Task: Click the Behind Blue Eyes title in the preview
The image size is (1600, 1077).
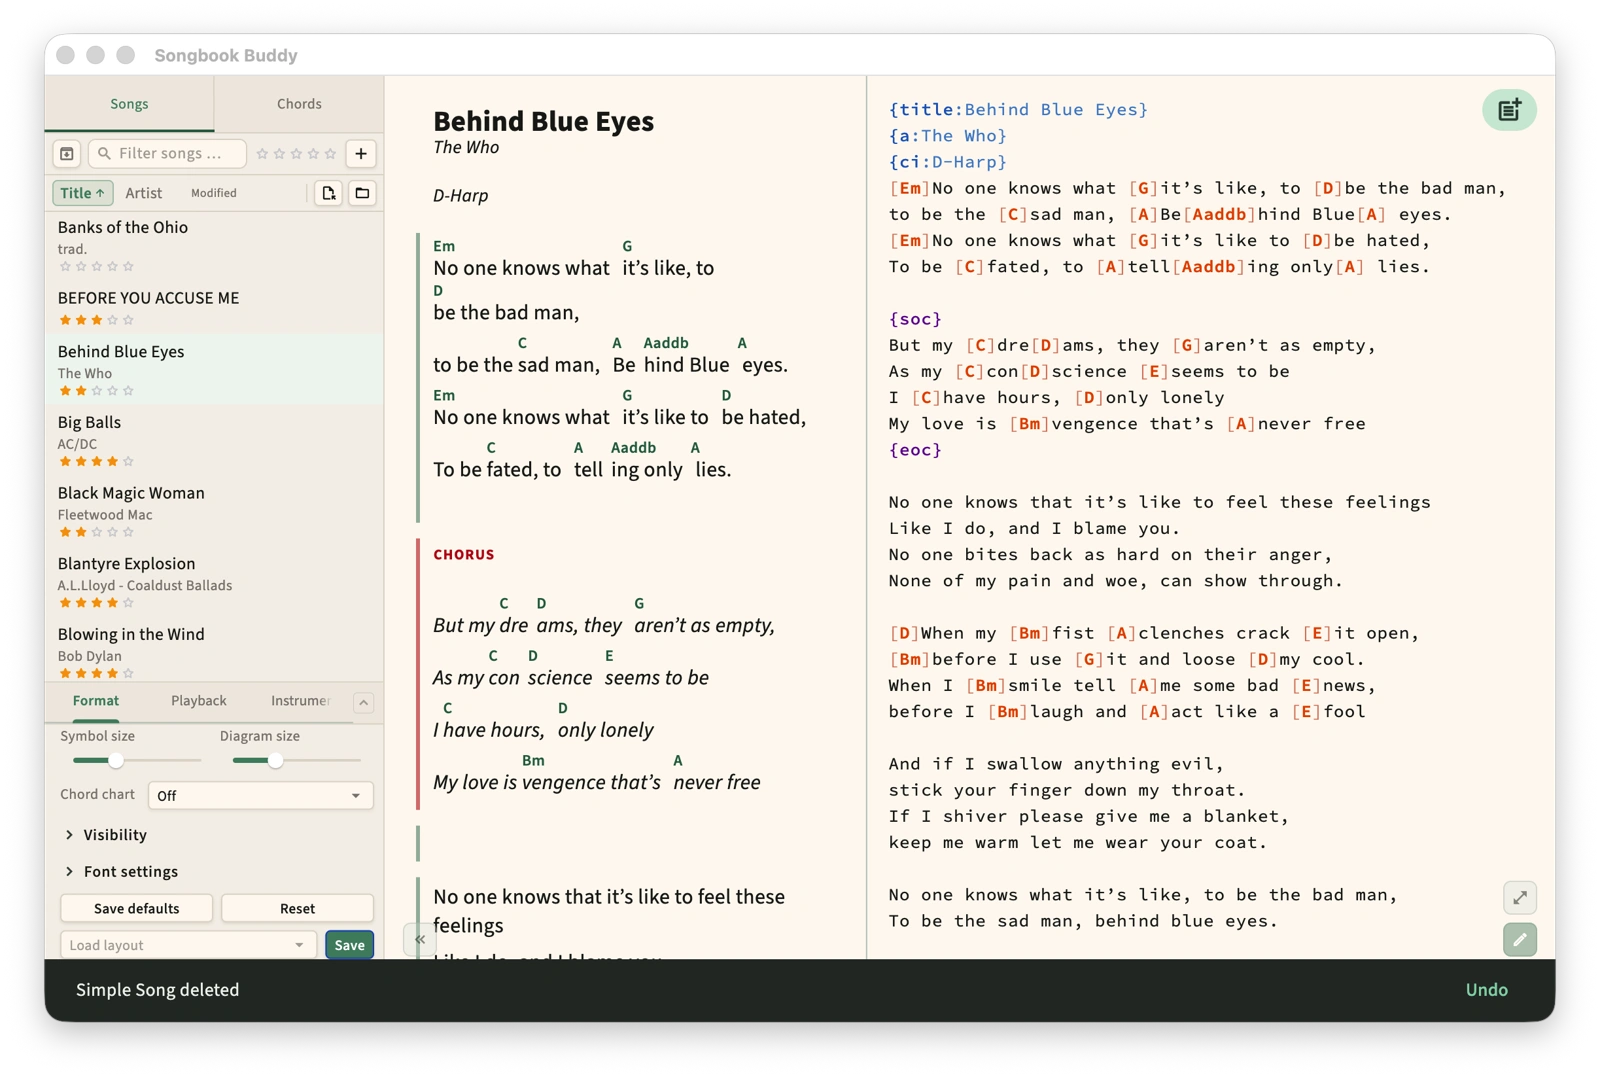Action: coord(543,121)
